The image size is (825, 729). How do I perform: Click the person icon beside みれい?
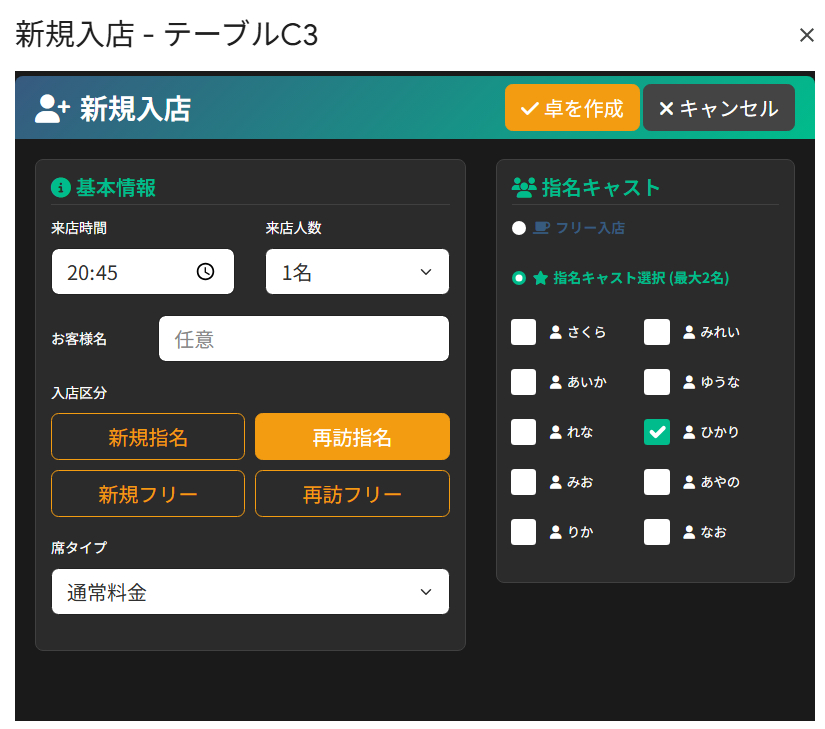(689, 332)
